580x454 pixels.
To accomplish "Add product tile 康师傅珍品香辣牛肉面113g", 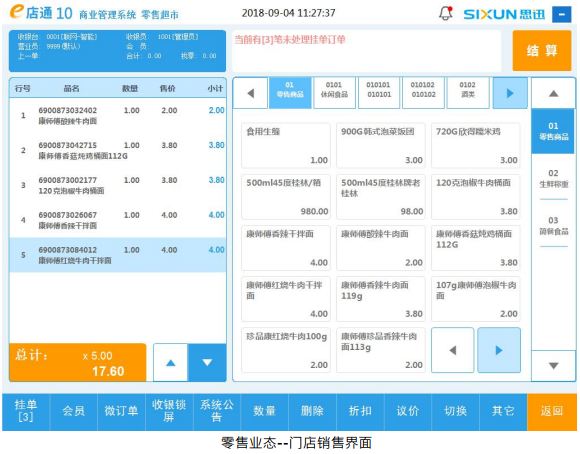I will tap(381, 350).
